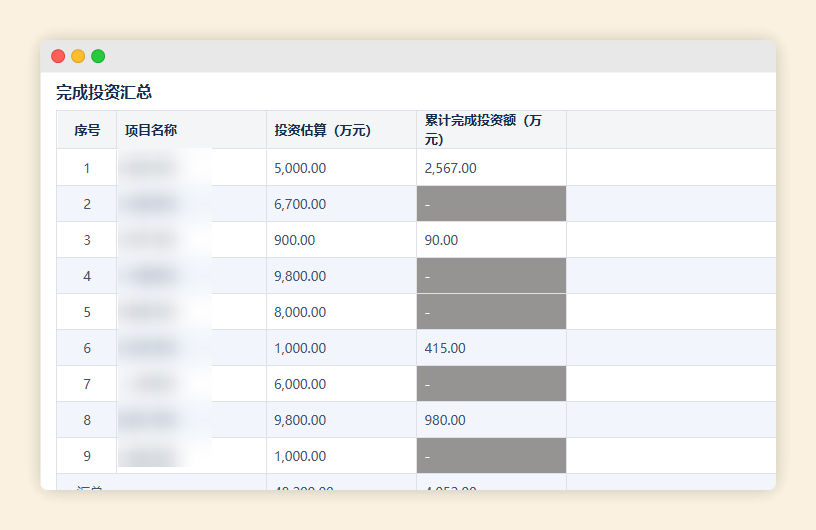Click the 完成投资汇总 table title
816x530 pixels.
104,92
